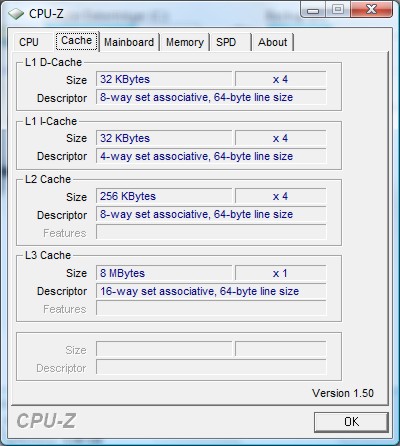
Task: Click the L1 D-Cache Size label
Action: coord(76,80)
